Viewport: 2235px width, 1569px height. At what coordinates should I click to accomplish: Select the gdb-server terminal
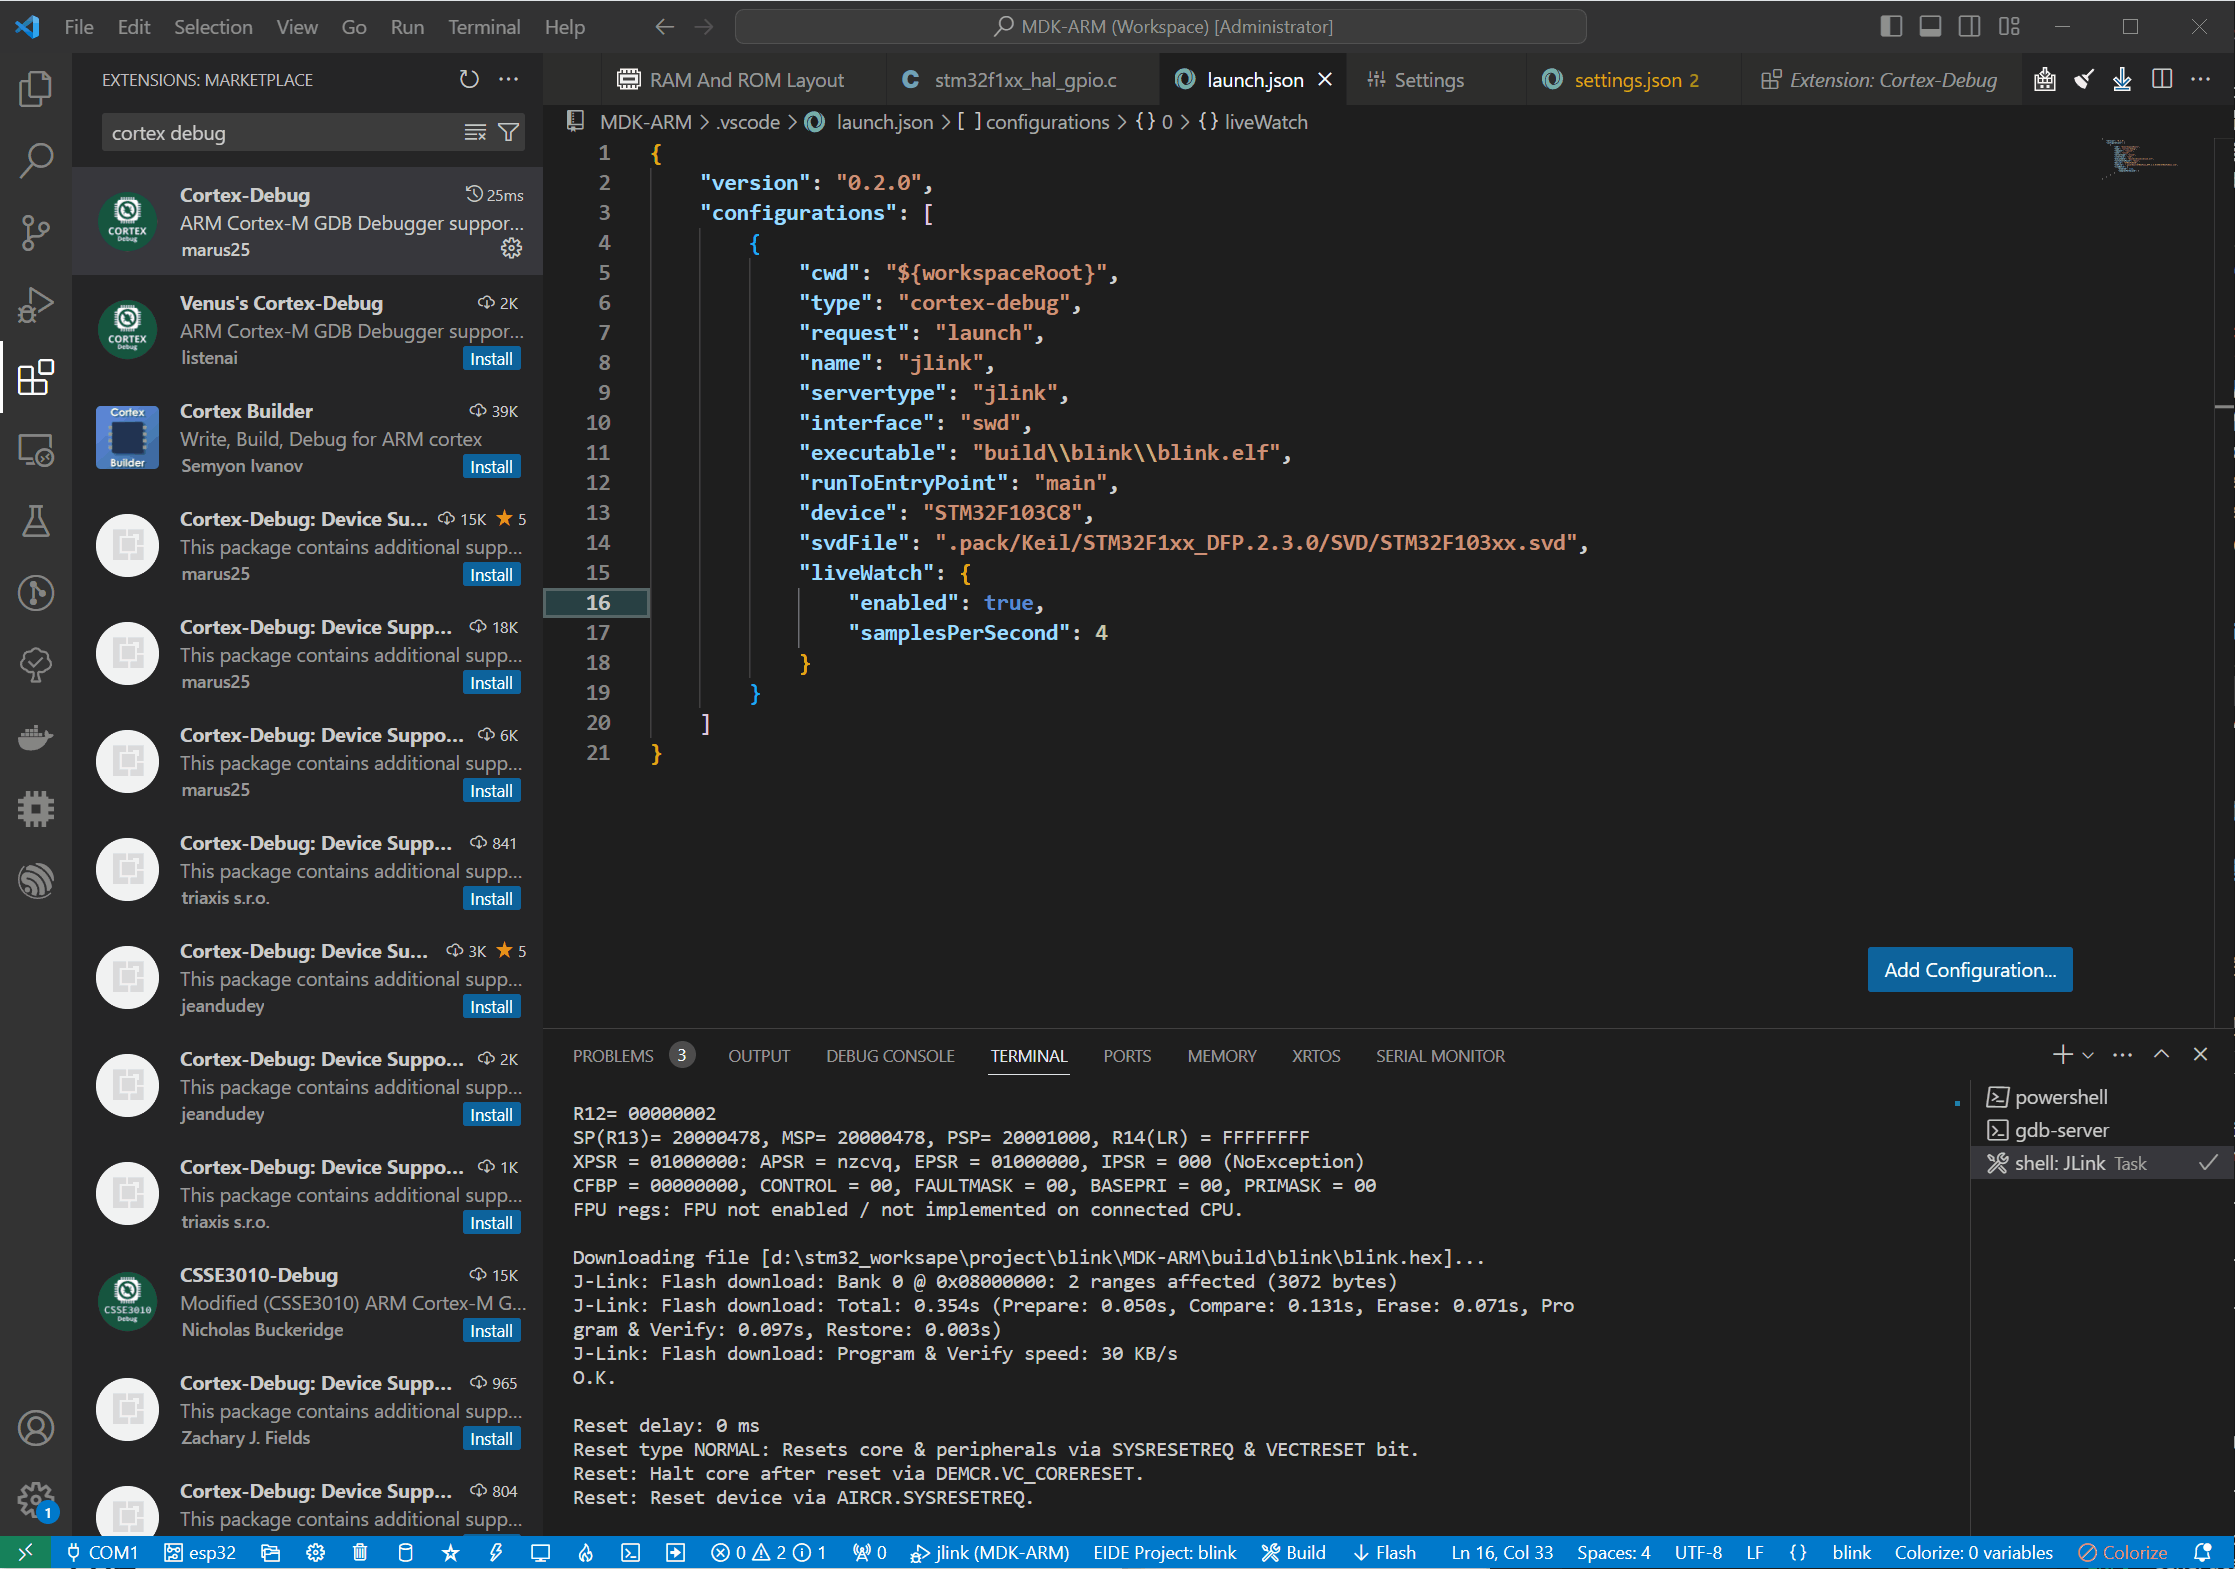(2100, 1130)
